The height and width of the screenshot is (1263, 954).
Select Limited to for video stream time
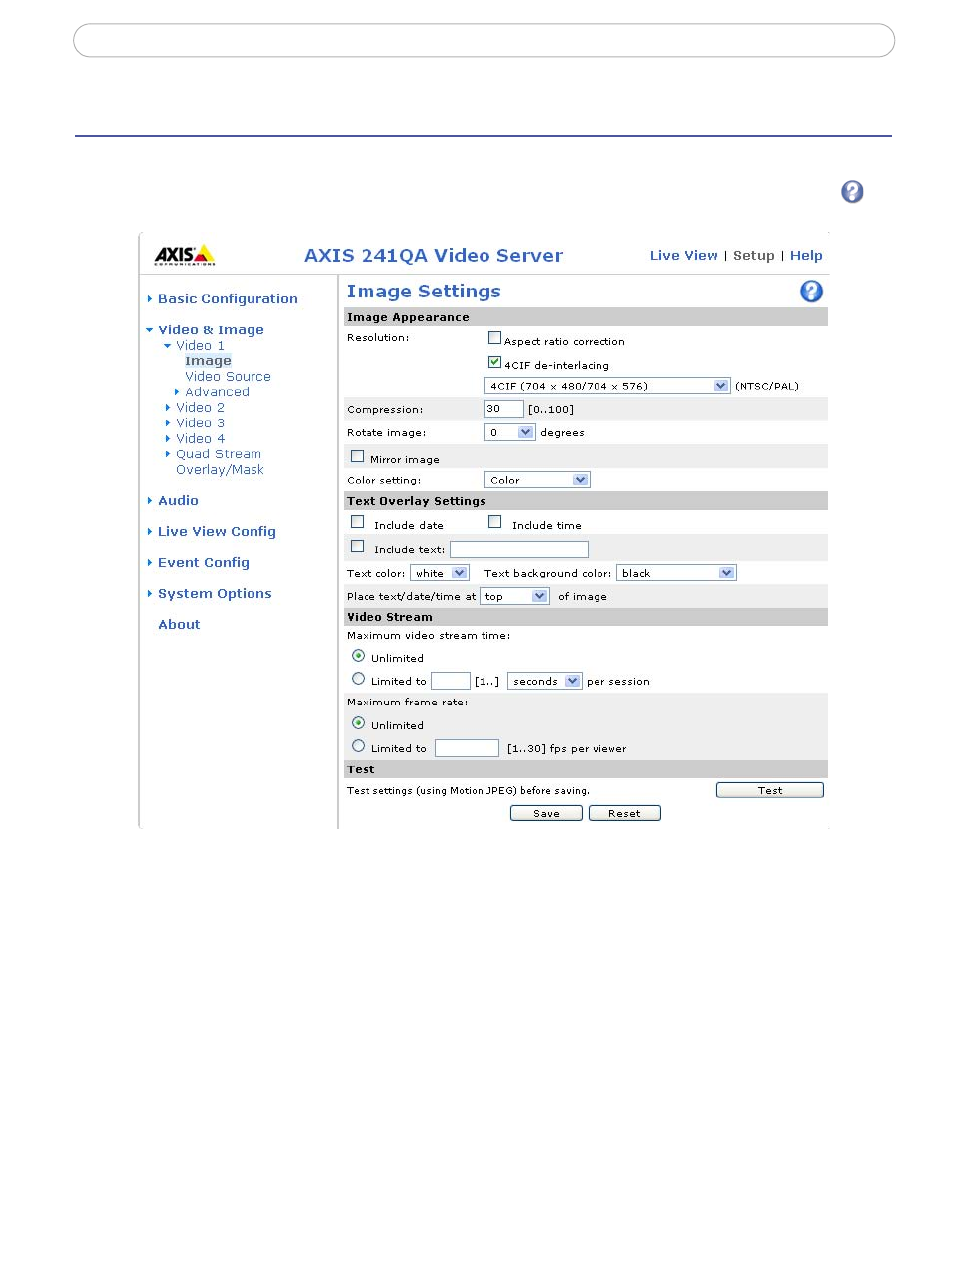click(x=358, y=679)
